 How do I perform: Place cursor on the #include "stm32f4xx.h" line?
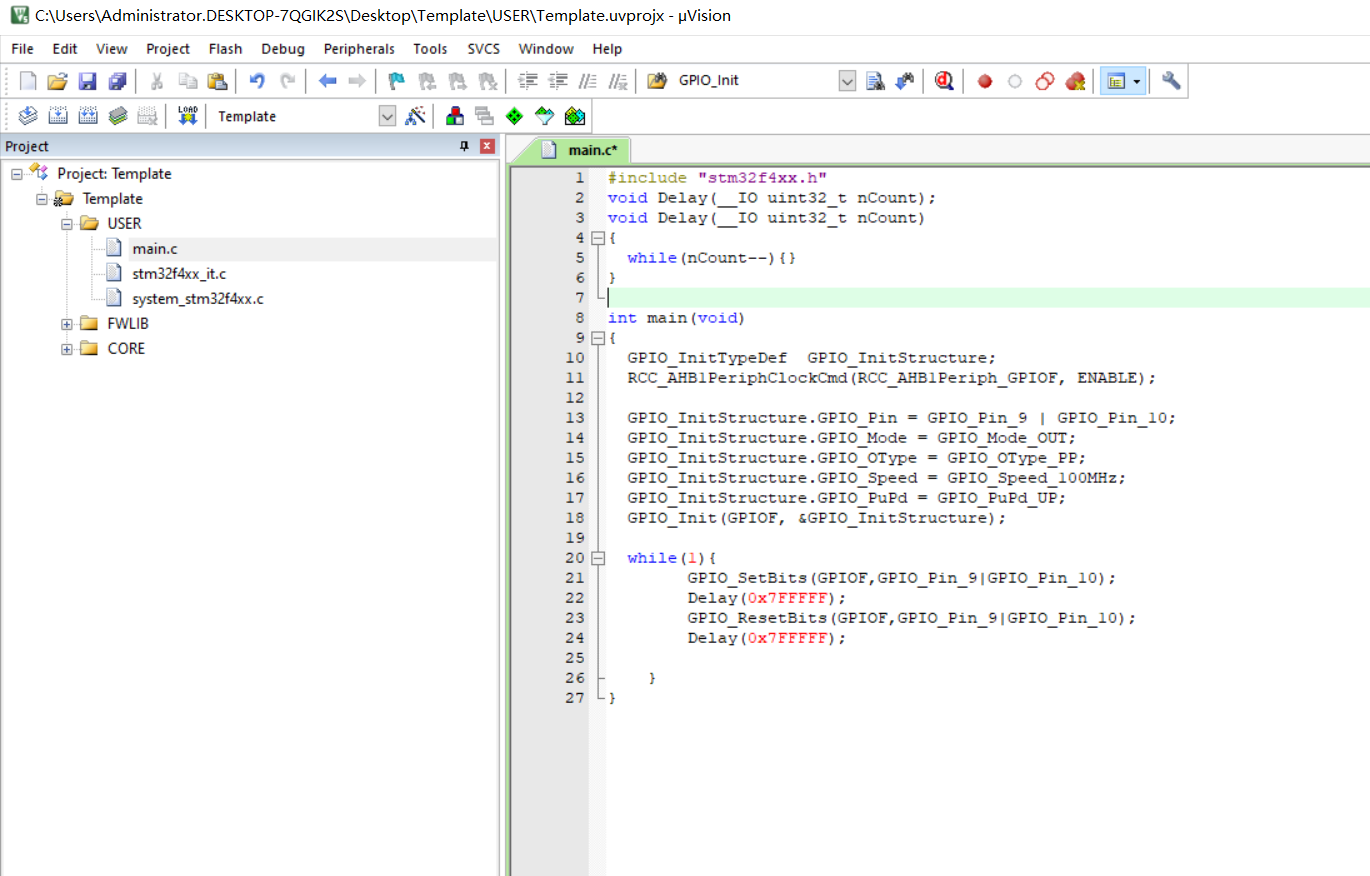[717, 178]
